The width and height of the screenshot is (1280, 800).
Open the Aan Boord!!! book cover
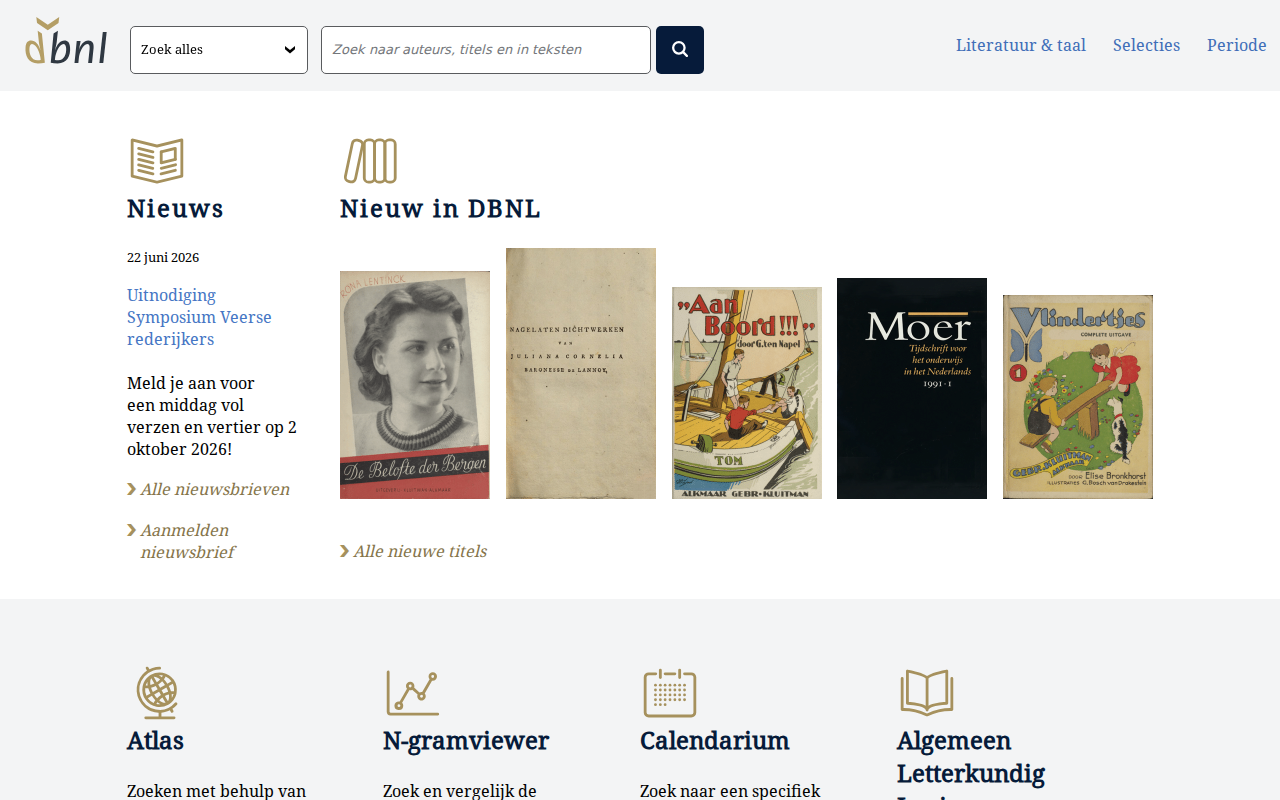[747, 393]
